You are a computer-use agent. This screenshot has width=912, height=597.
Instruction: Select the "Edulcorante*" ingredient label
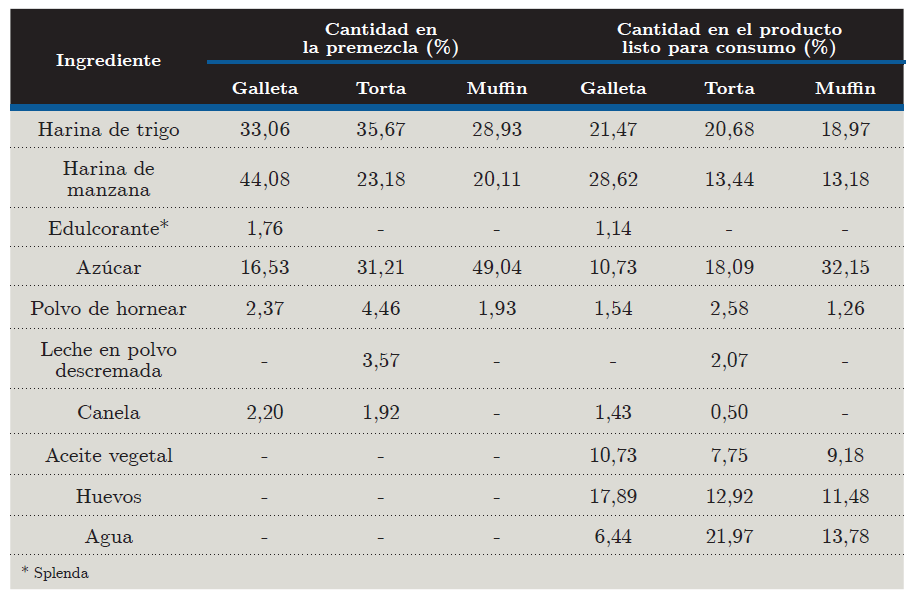(108, 229)
